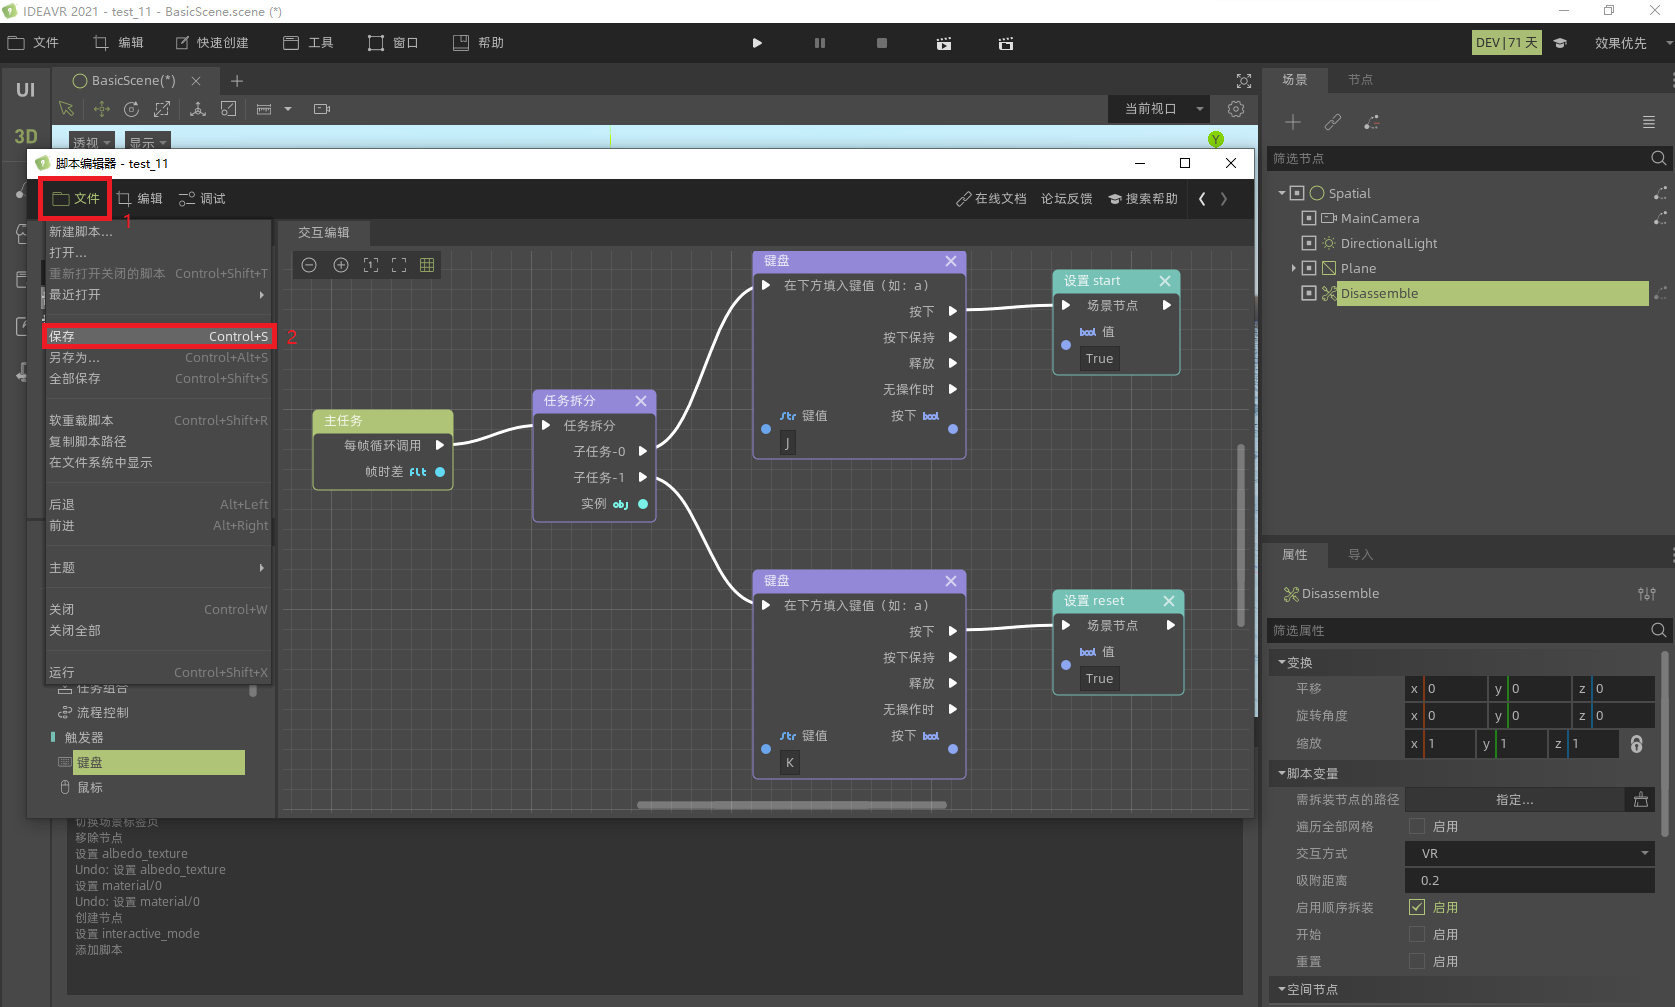Close the upper 键盘 node (key J)
Viewport: 1675px width, 1007px height.
pos(951,261)
